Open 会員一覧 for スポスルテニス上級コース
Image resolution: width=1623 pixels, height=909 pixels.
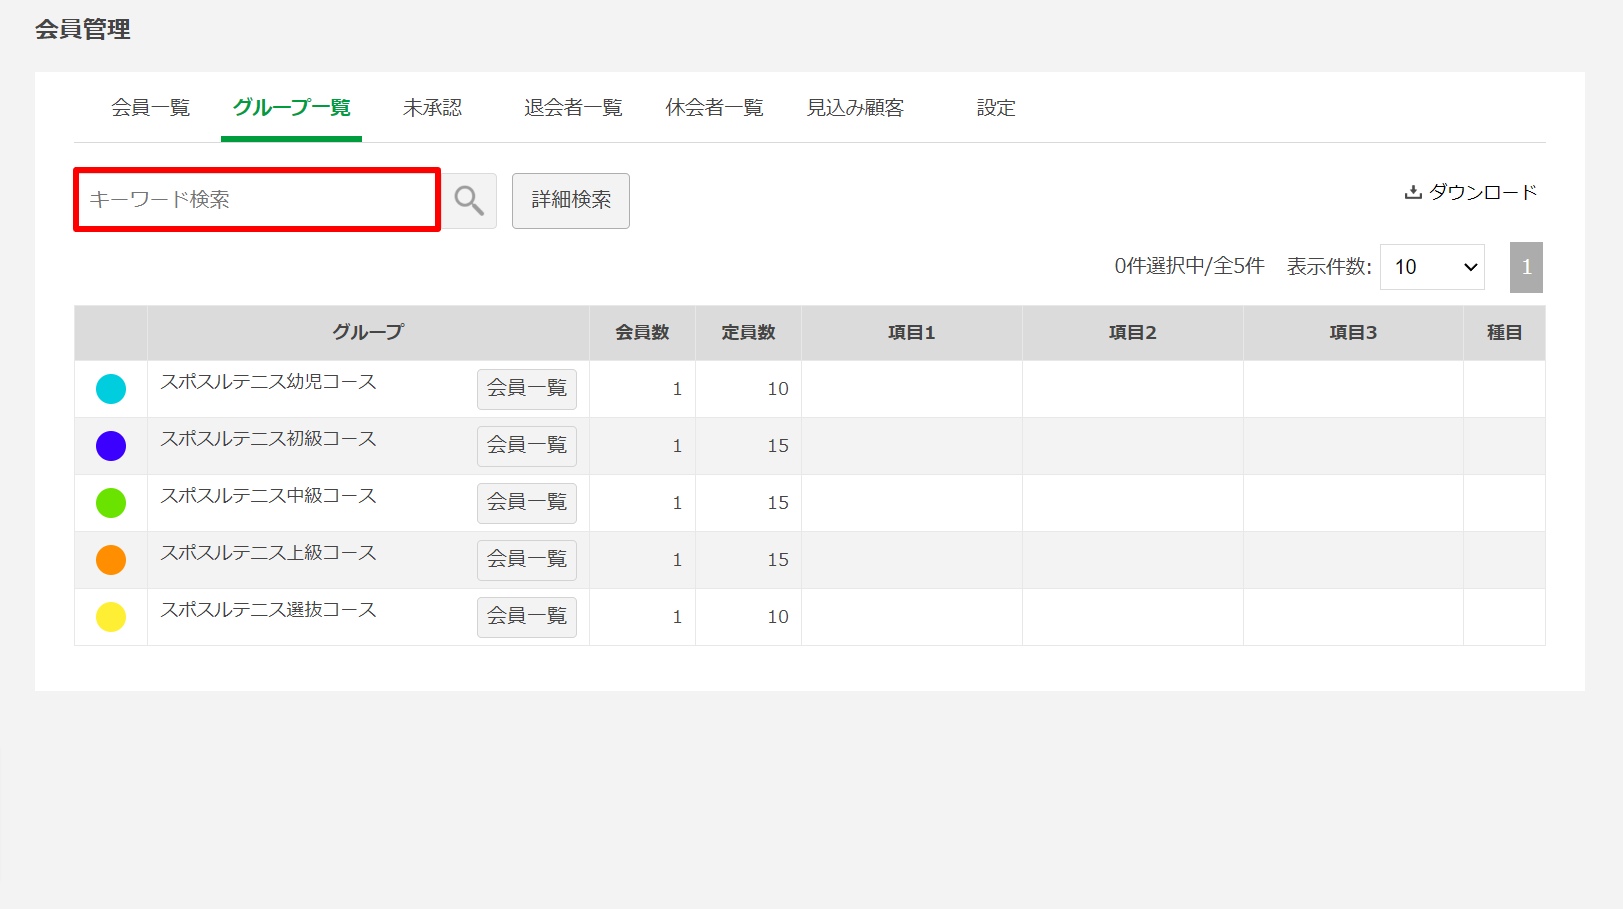pos(527,560)
